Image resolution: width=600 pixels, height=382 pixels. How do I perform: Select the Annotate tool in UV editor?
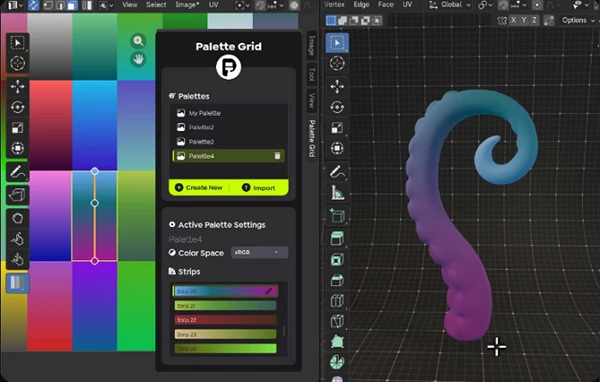(17, 172)
